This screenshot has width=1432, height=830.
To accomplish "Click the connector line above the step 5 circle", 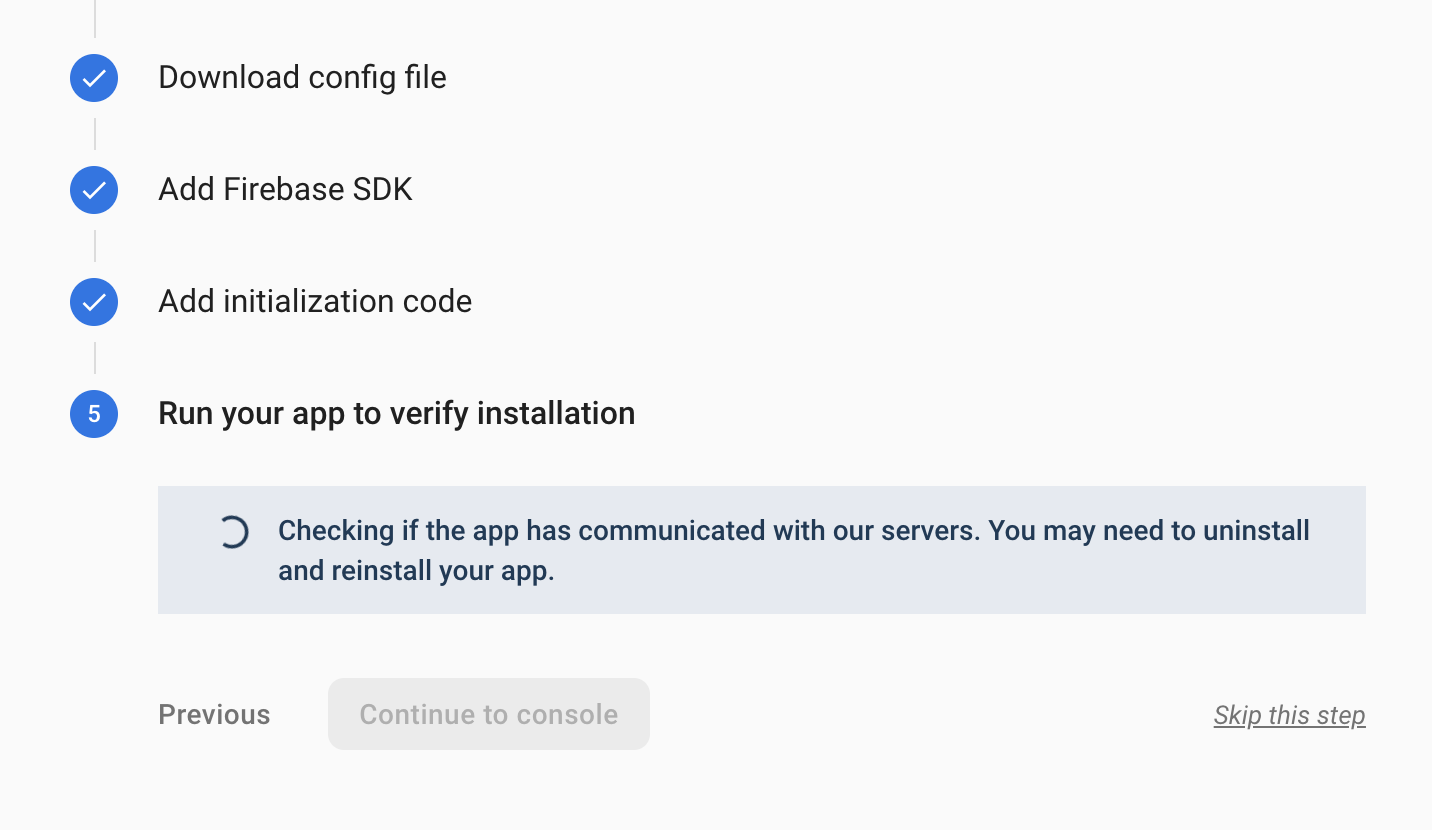I will (95, 358).
